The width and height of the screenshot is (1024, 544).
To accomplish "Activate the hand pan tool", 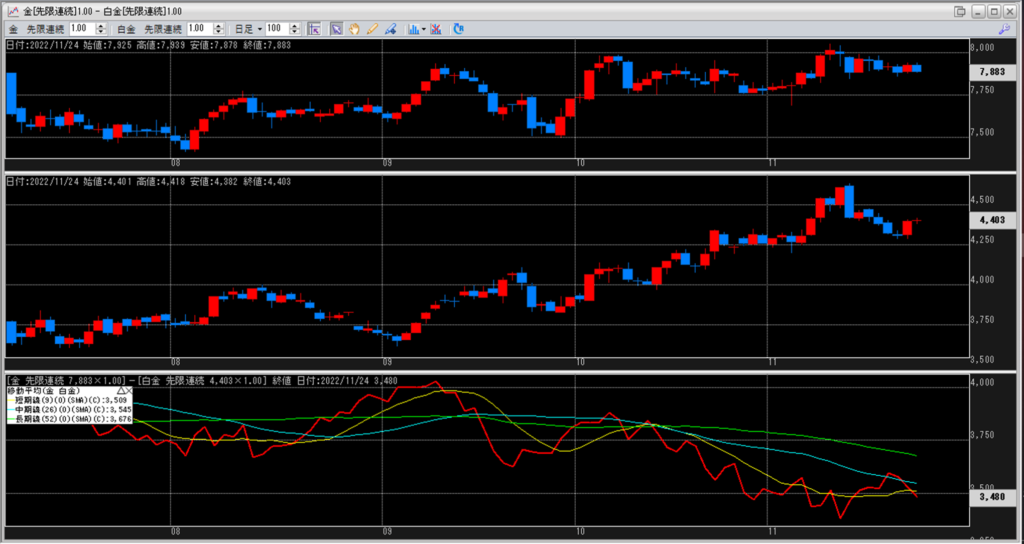I will pos(353,29).
